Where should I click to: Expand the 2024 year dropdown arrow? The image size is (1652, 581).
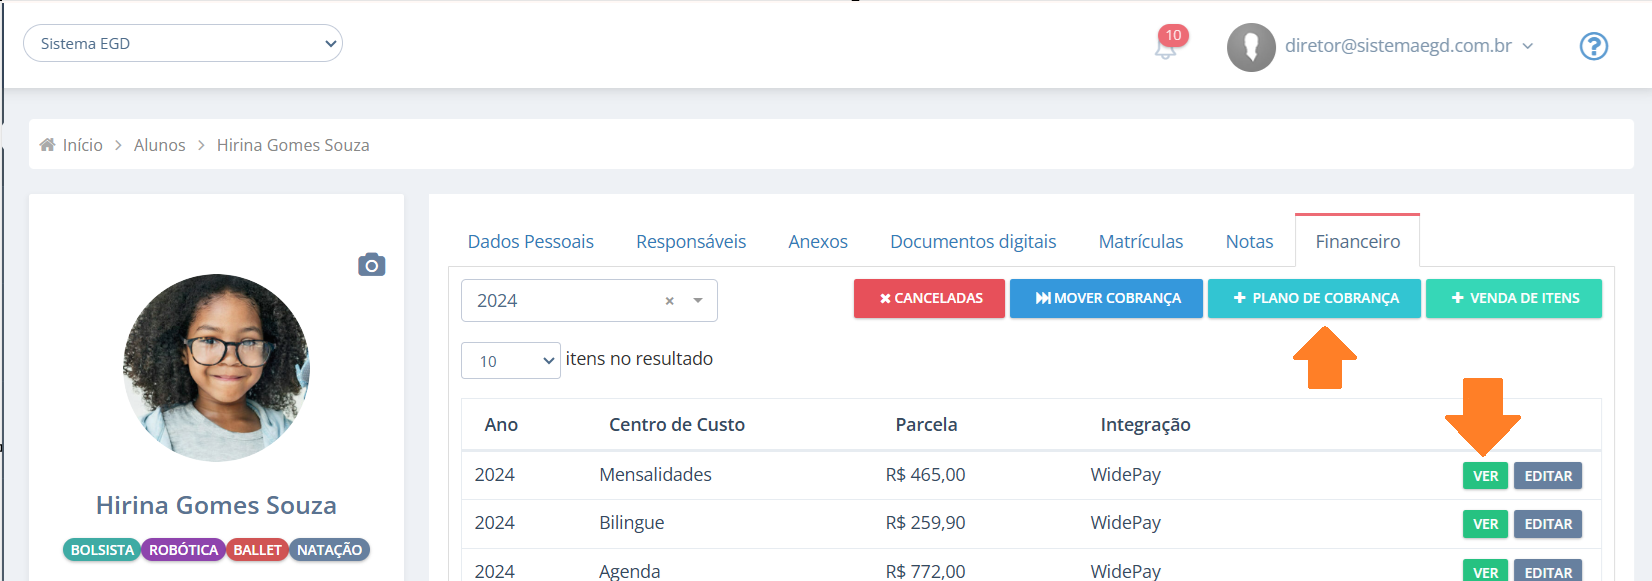click(698, 301)
